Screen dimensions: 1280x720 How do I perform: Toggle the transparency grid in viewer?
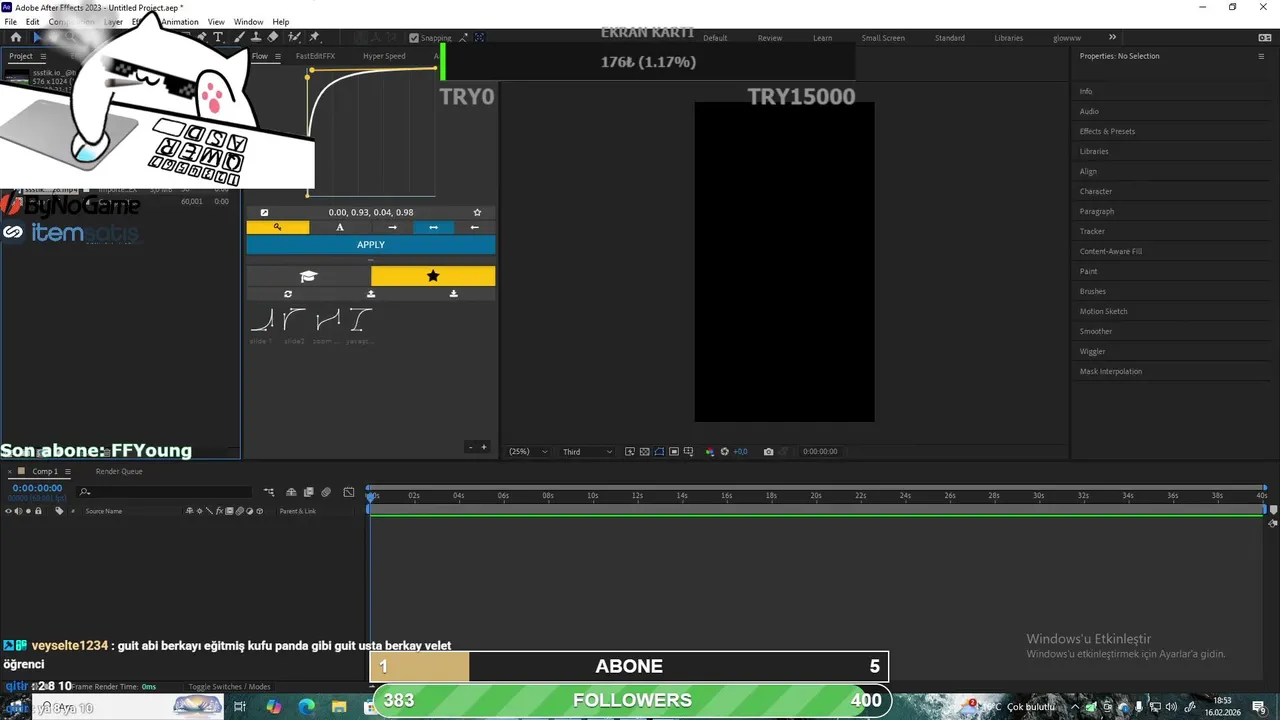(x=644, y=452)
